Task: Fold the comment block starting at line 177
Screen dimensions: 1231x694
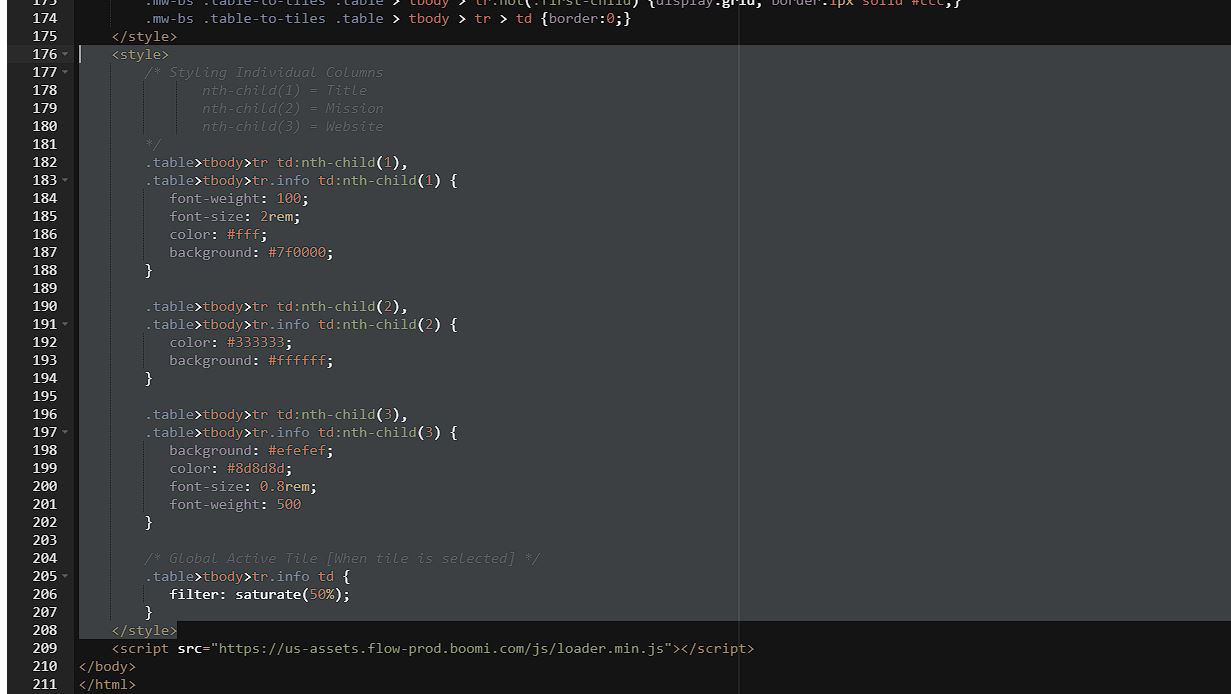Action: click(x=65, y=72)
